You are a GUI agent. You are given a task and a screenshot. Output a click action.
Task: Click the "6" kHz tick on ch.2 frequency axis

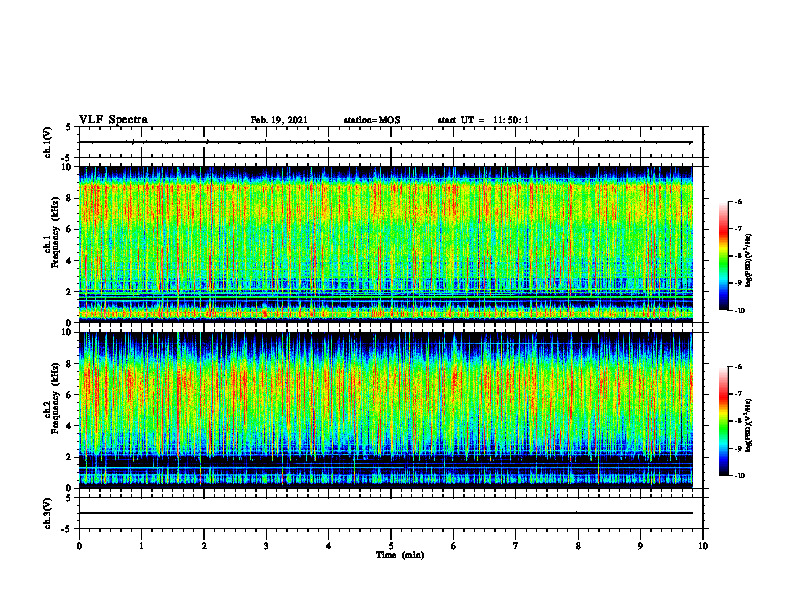[70, 395]
